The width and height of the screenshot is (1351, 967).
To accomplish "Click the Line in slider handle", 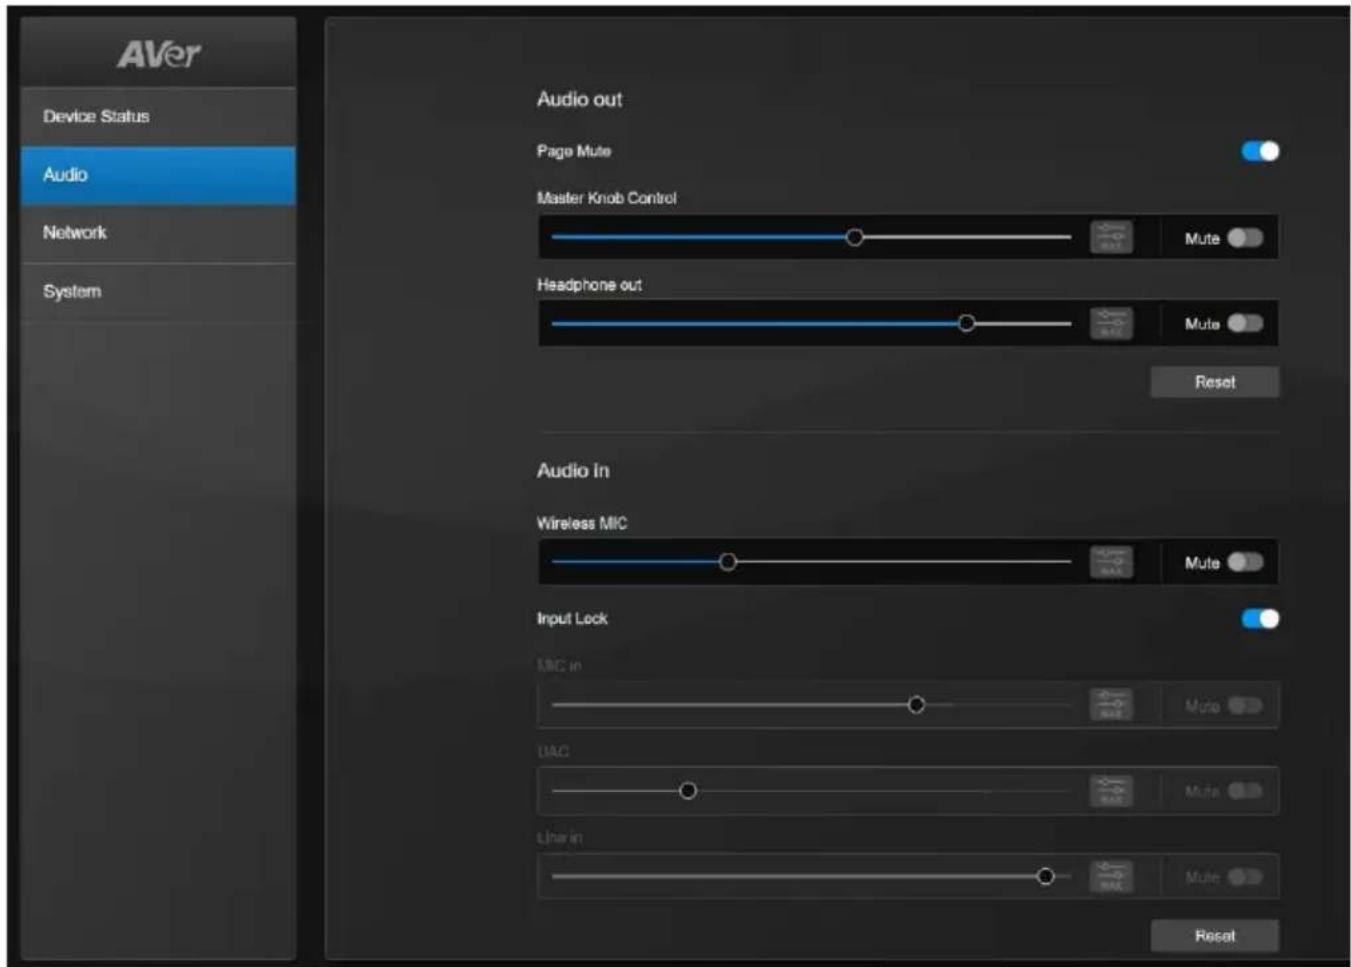I will (1046, 877).
